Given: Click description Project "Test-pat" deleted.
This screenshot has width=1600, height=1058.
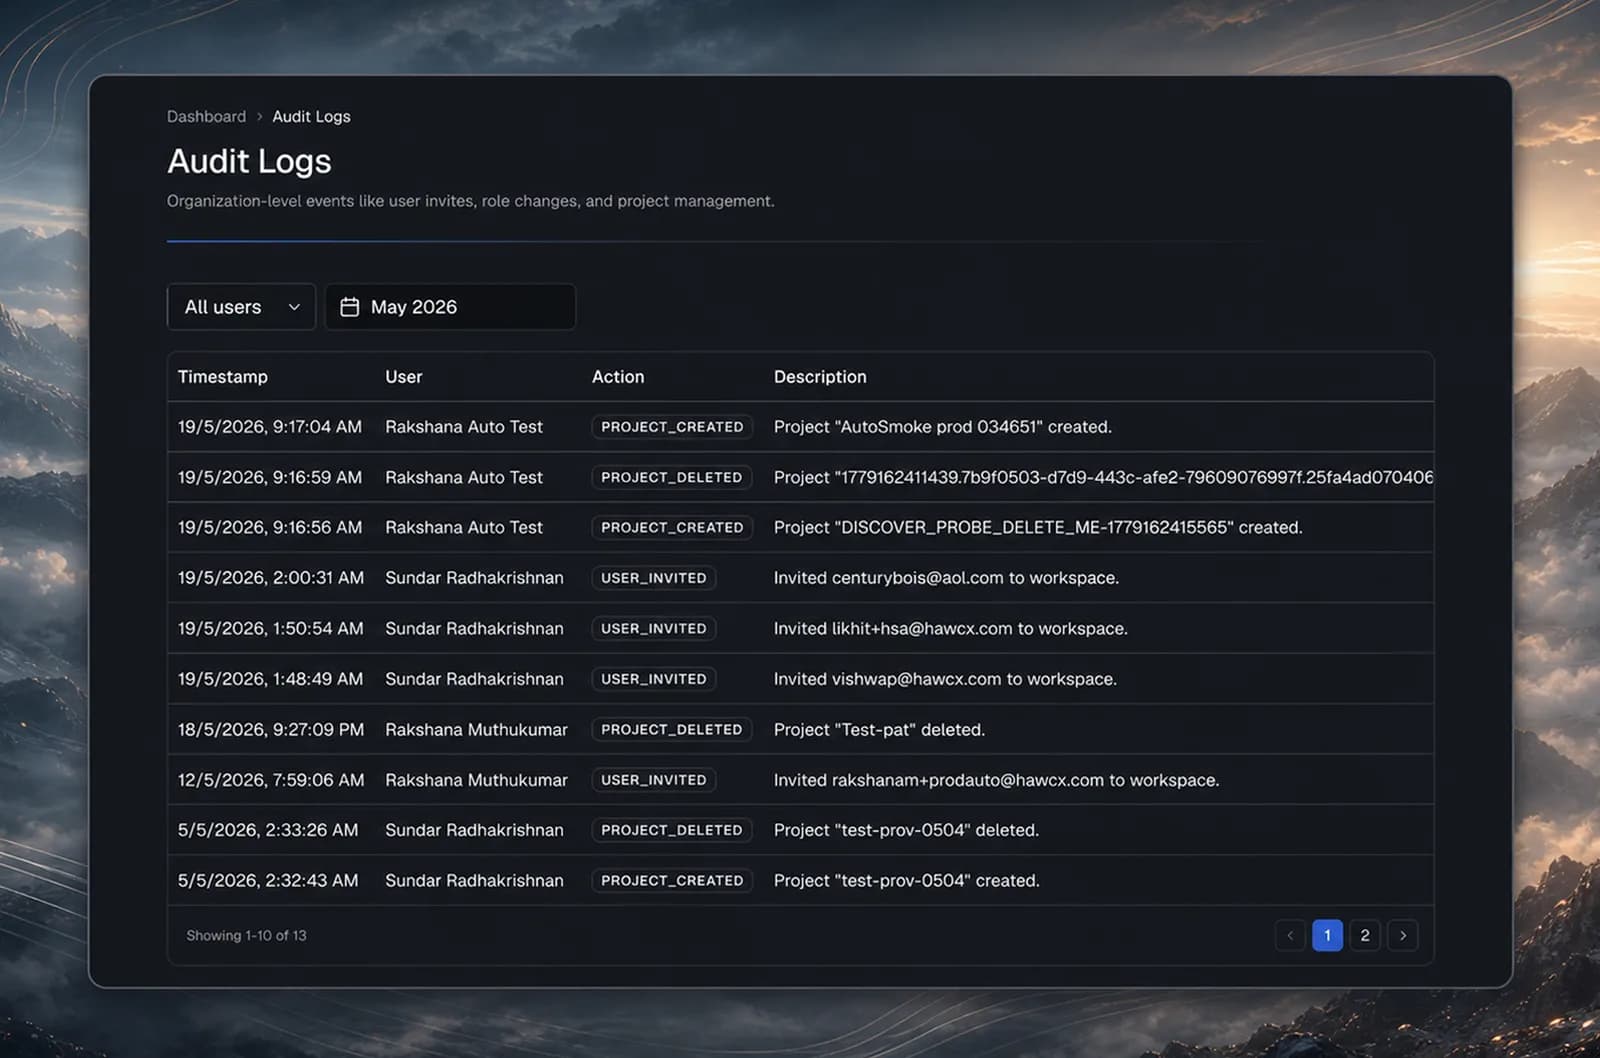Looking at the screenshot, I should (879, 729).
